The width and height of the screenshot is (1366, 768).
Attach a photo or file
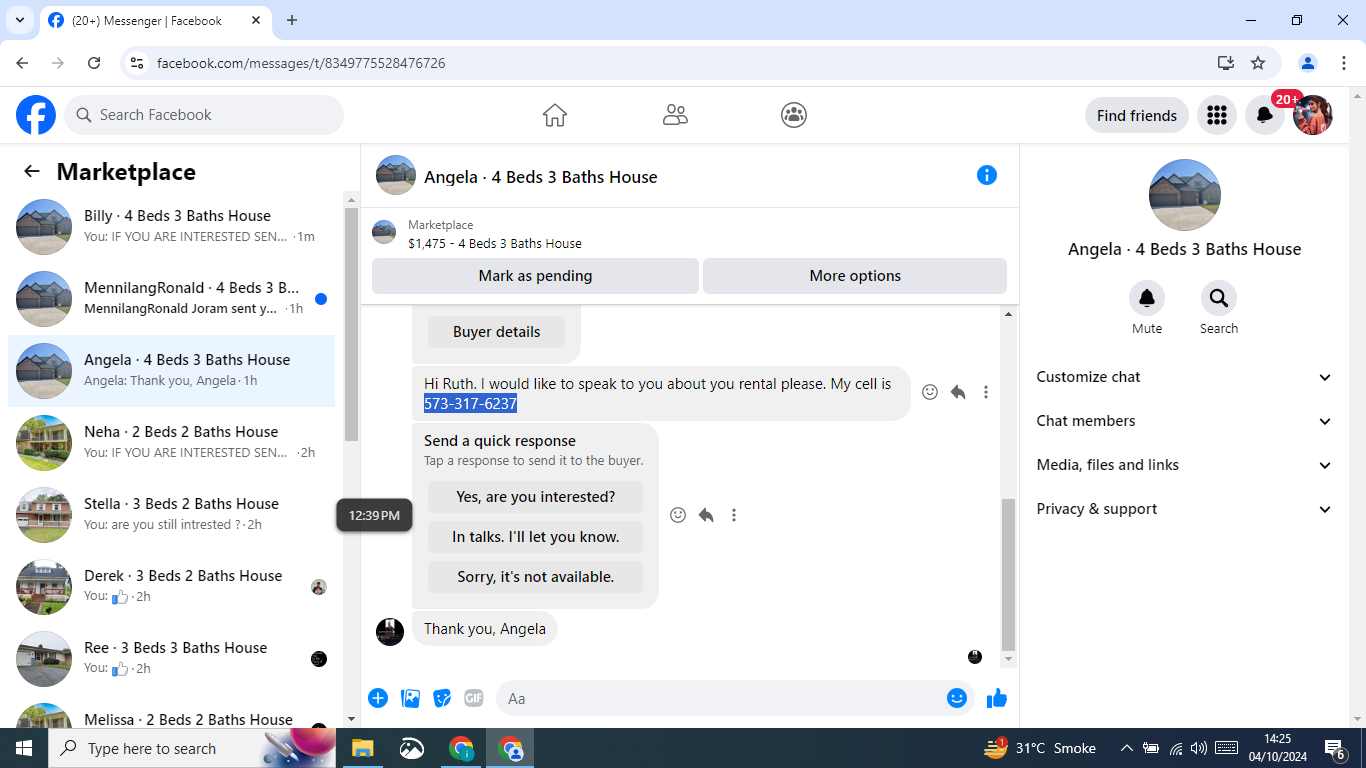[410, 698]
